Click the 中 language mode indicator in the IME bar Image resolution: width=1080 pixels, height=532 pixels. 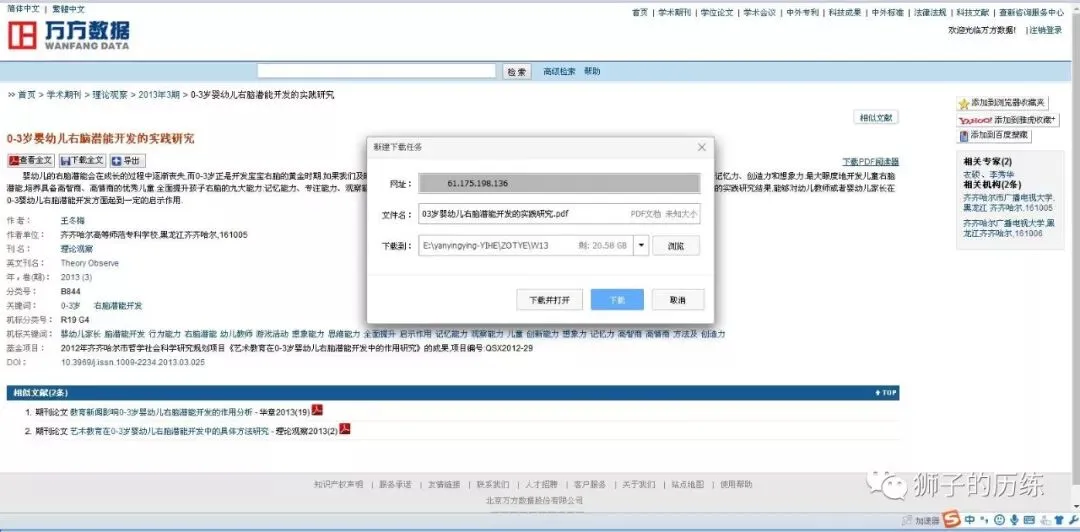tap(970, 520)
